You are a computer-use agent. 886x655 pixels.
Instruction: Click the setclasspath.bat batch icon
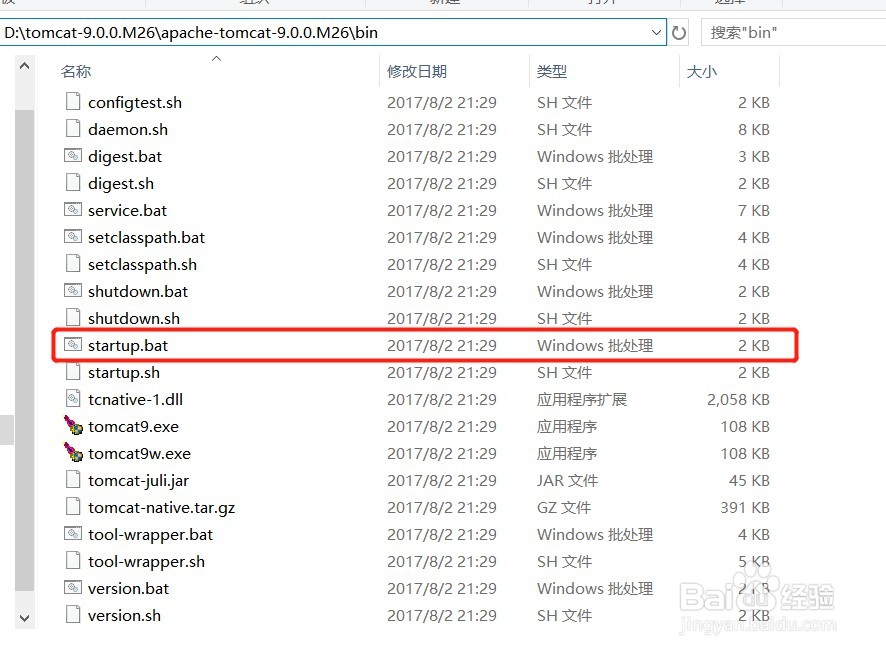tap(73, 237)
